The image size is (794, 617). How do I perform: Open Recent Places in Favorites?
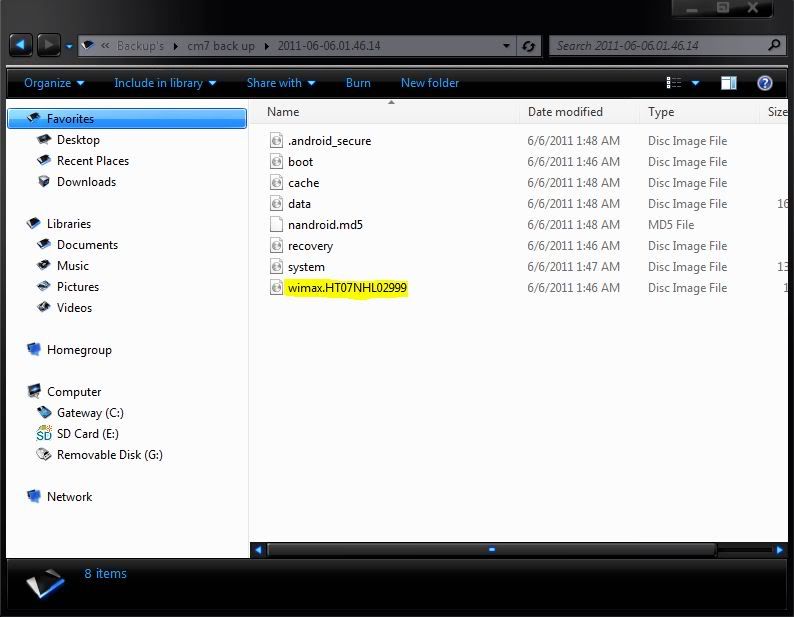93,161
